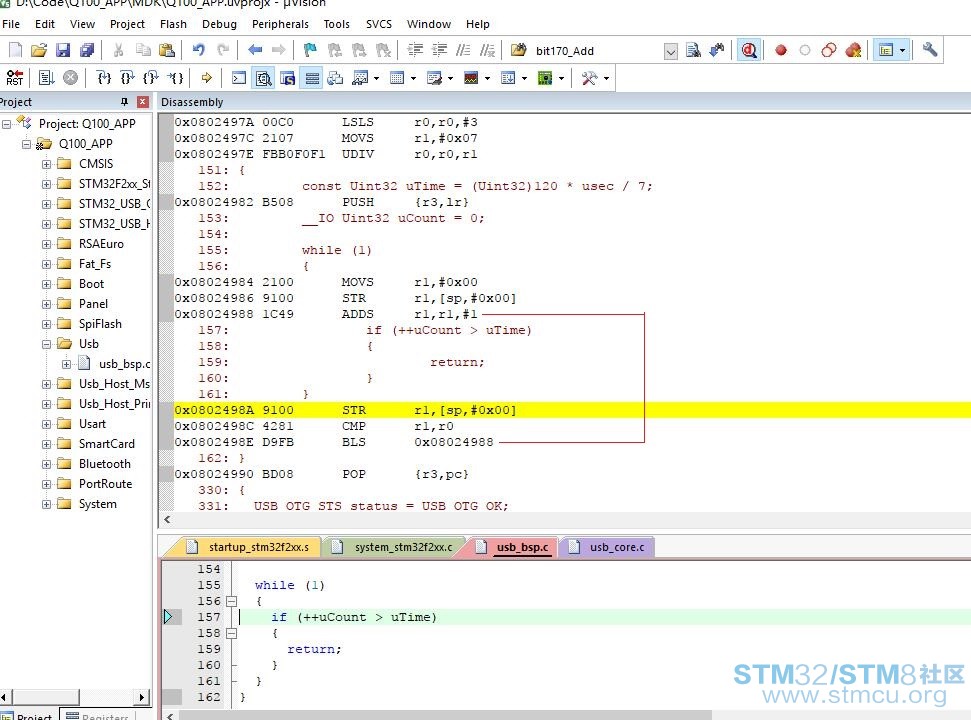Insert breakpoint red dot icon
The width and height of the screenshot is (971, 720).
click(780, 50)
